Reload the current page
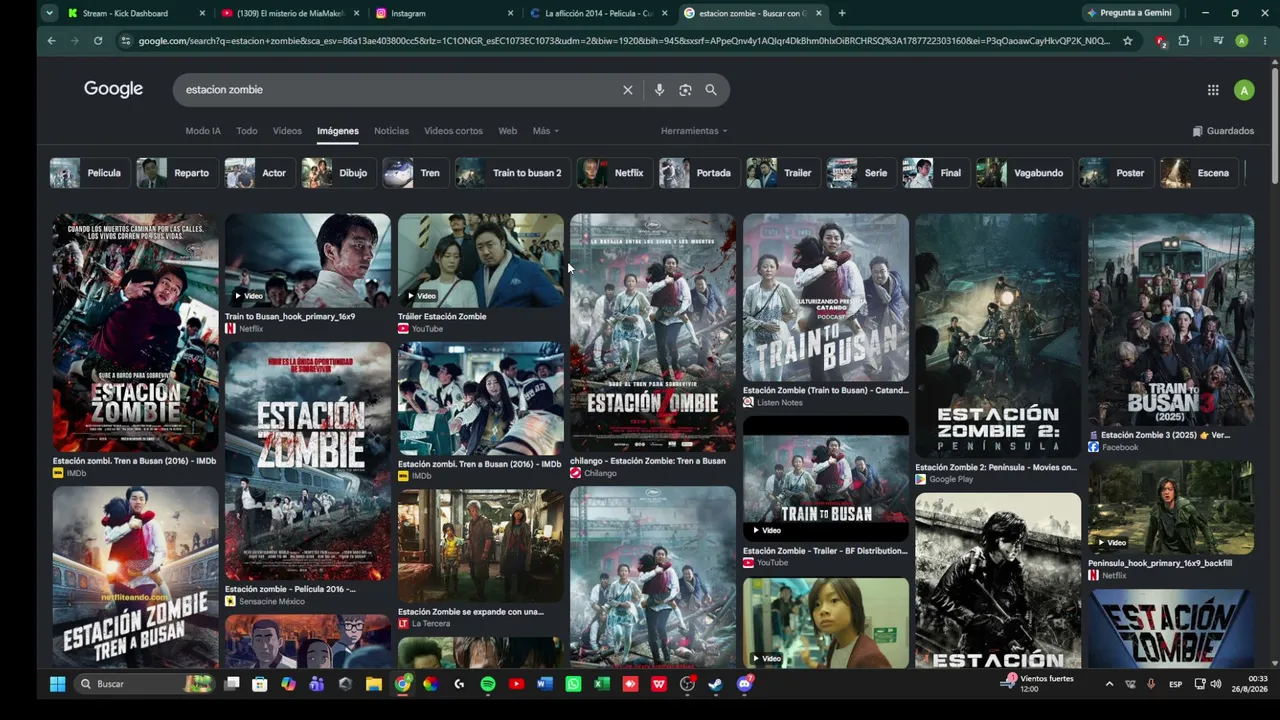The height and width of the screenshot is (720, 1280). tap(98, 41)
